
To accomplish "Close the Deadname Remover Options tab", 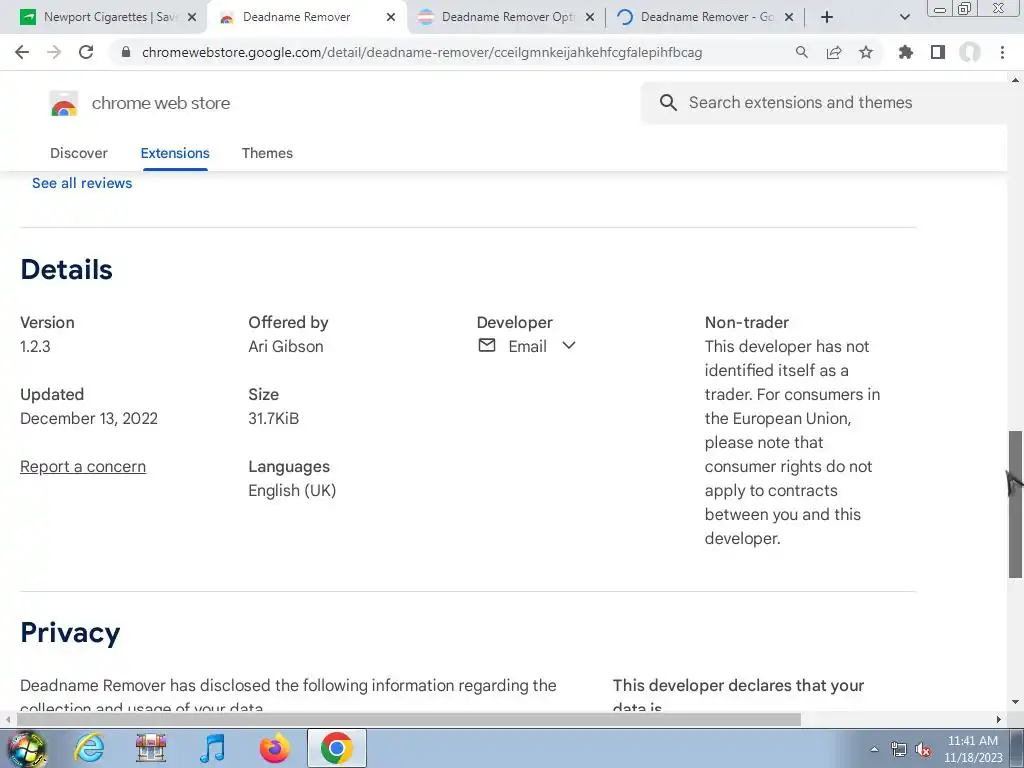I will click(x=590, y=17).
